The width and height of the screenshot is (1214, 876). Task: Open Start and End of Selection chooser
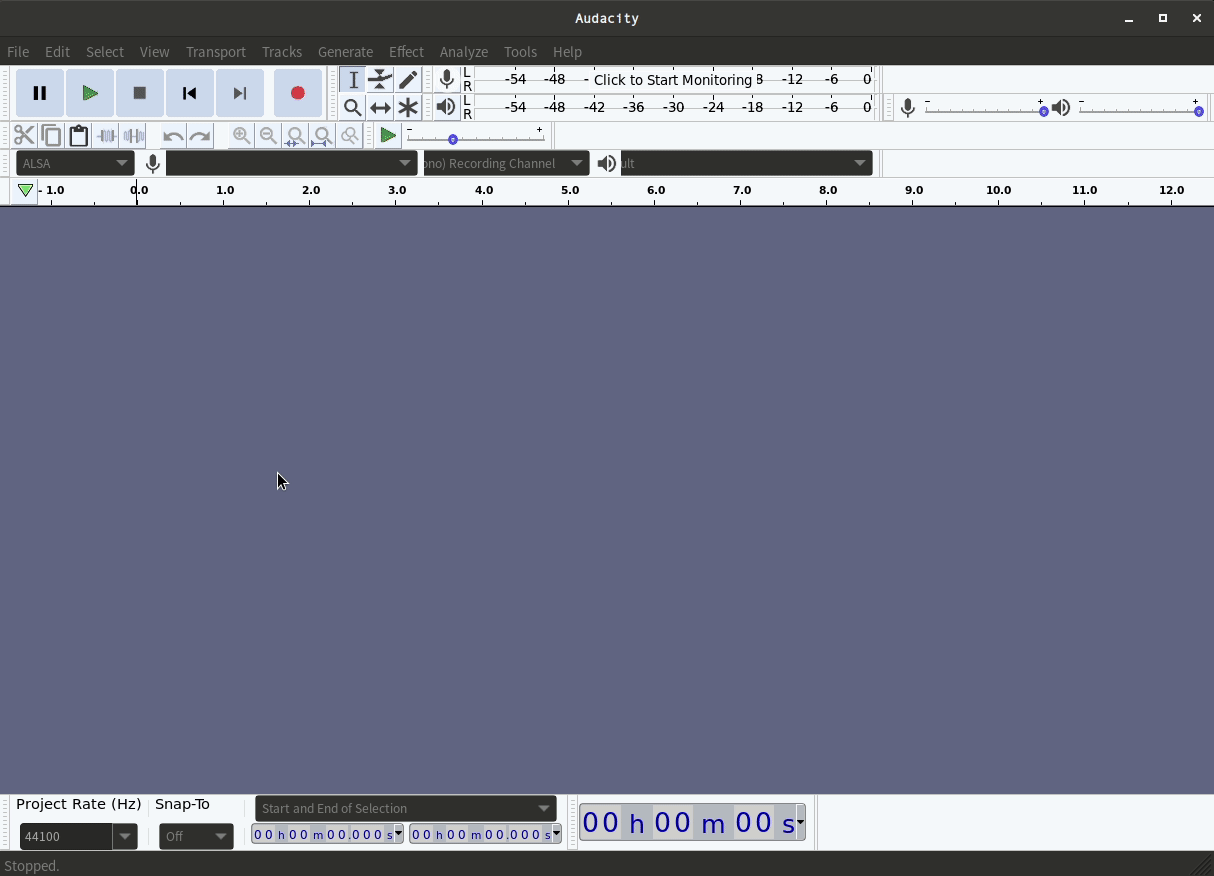click(x=405, y=808)
